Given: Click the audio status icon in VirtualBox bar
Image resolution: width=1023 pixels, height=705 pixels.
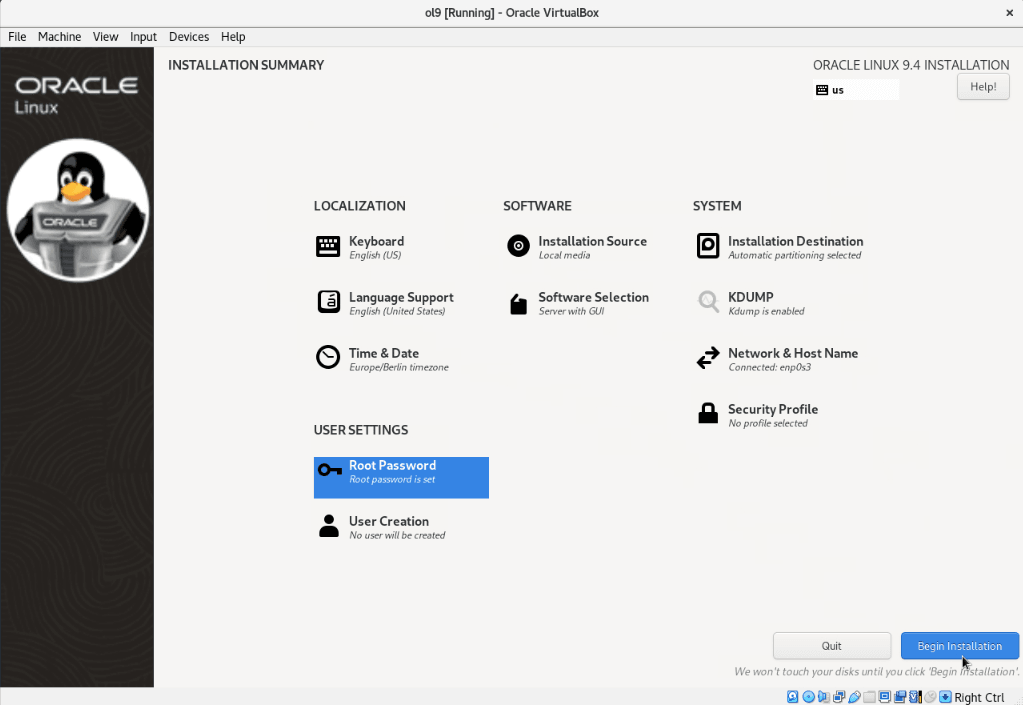Looking at the screenshot, I should 823,697.
